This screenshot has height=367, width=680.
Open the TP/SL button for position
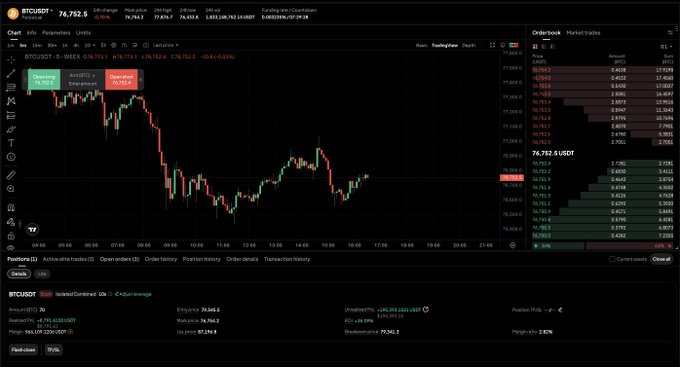(53, 350)
